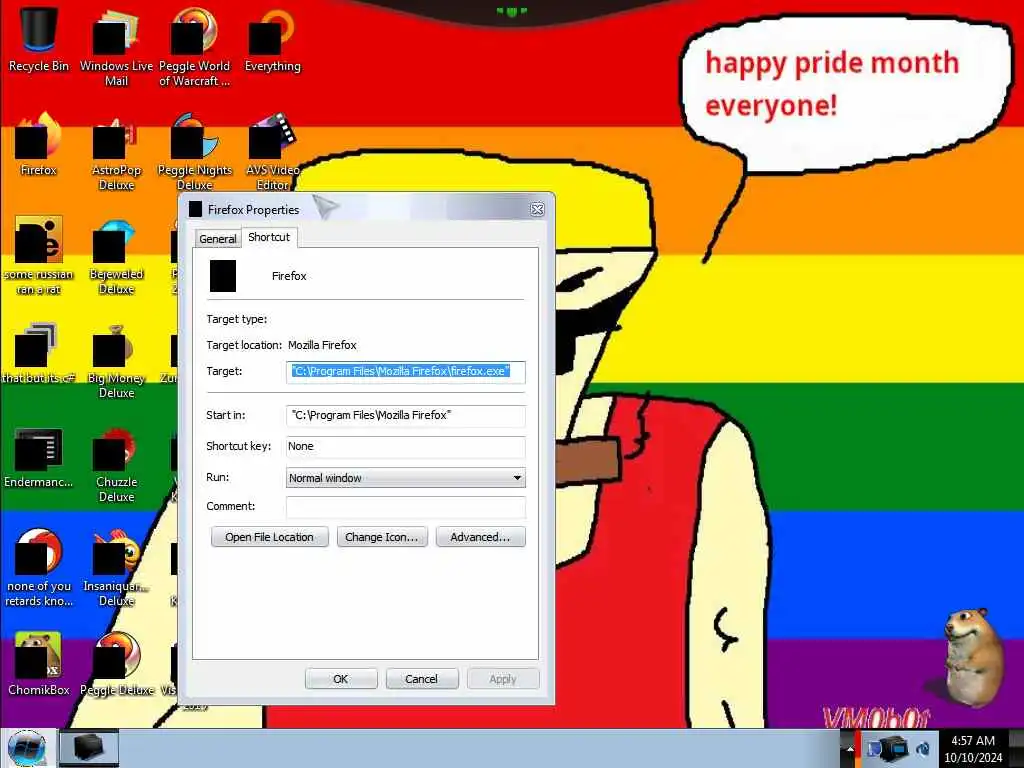1024x768 pixels.
Task: Select the Peggle Deluxe desktop icon
Action: click(x=116, y=664)
